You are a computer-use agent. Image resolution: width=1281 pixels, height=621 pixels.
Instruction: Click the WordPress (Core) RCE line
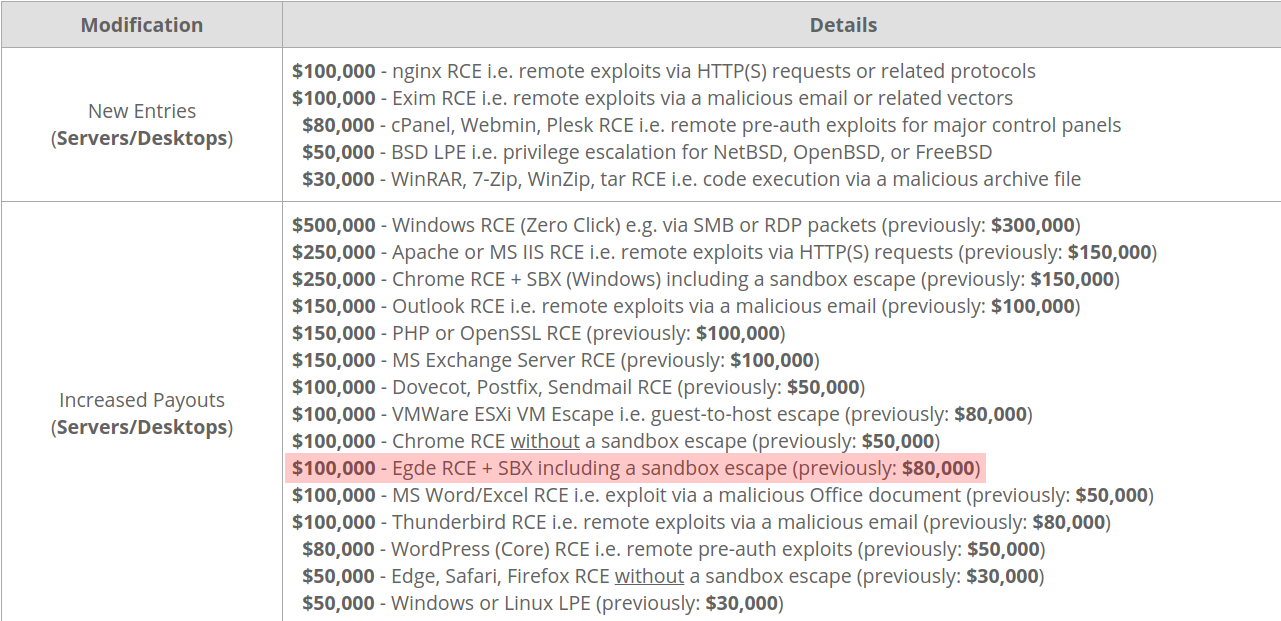pyautogui.click(x=673, y=549)
